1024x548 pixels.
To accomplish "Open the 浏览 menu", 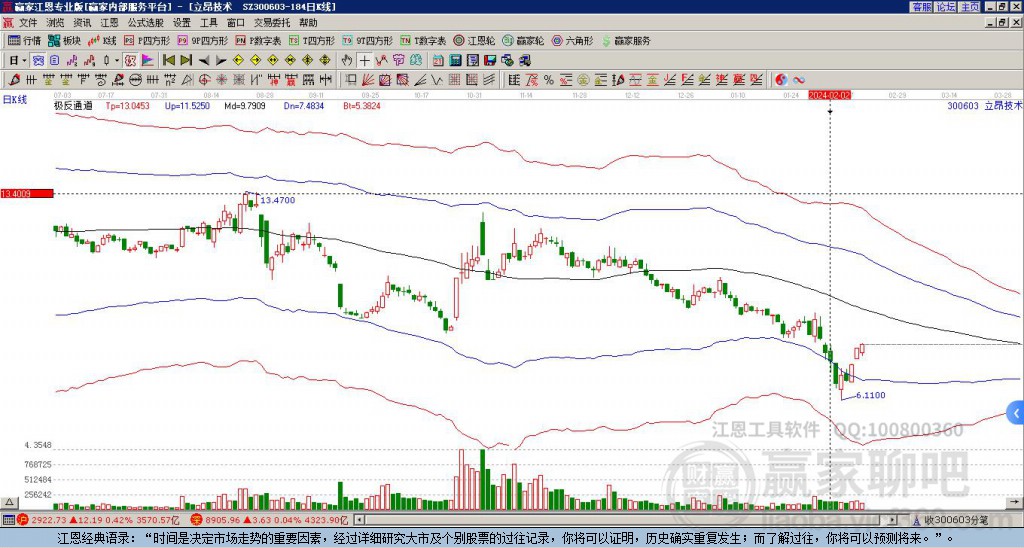I will 56,23.
